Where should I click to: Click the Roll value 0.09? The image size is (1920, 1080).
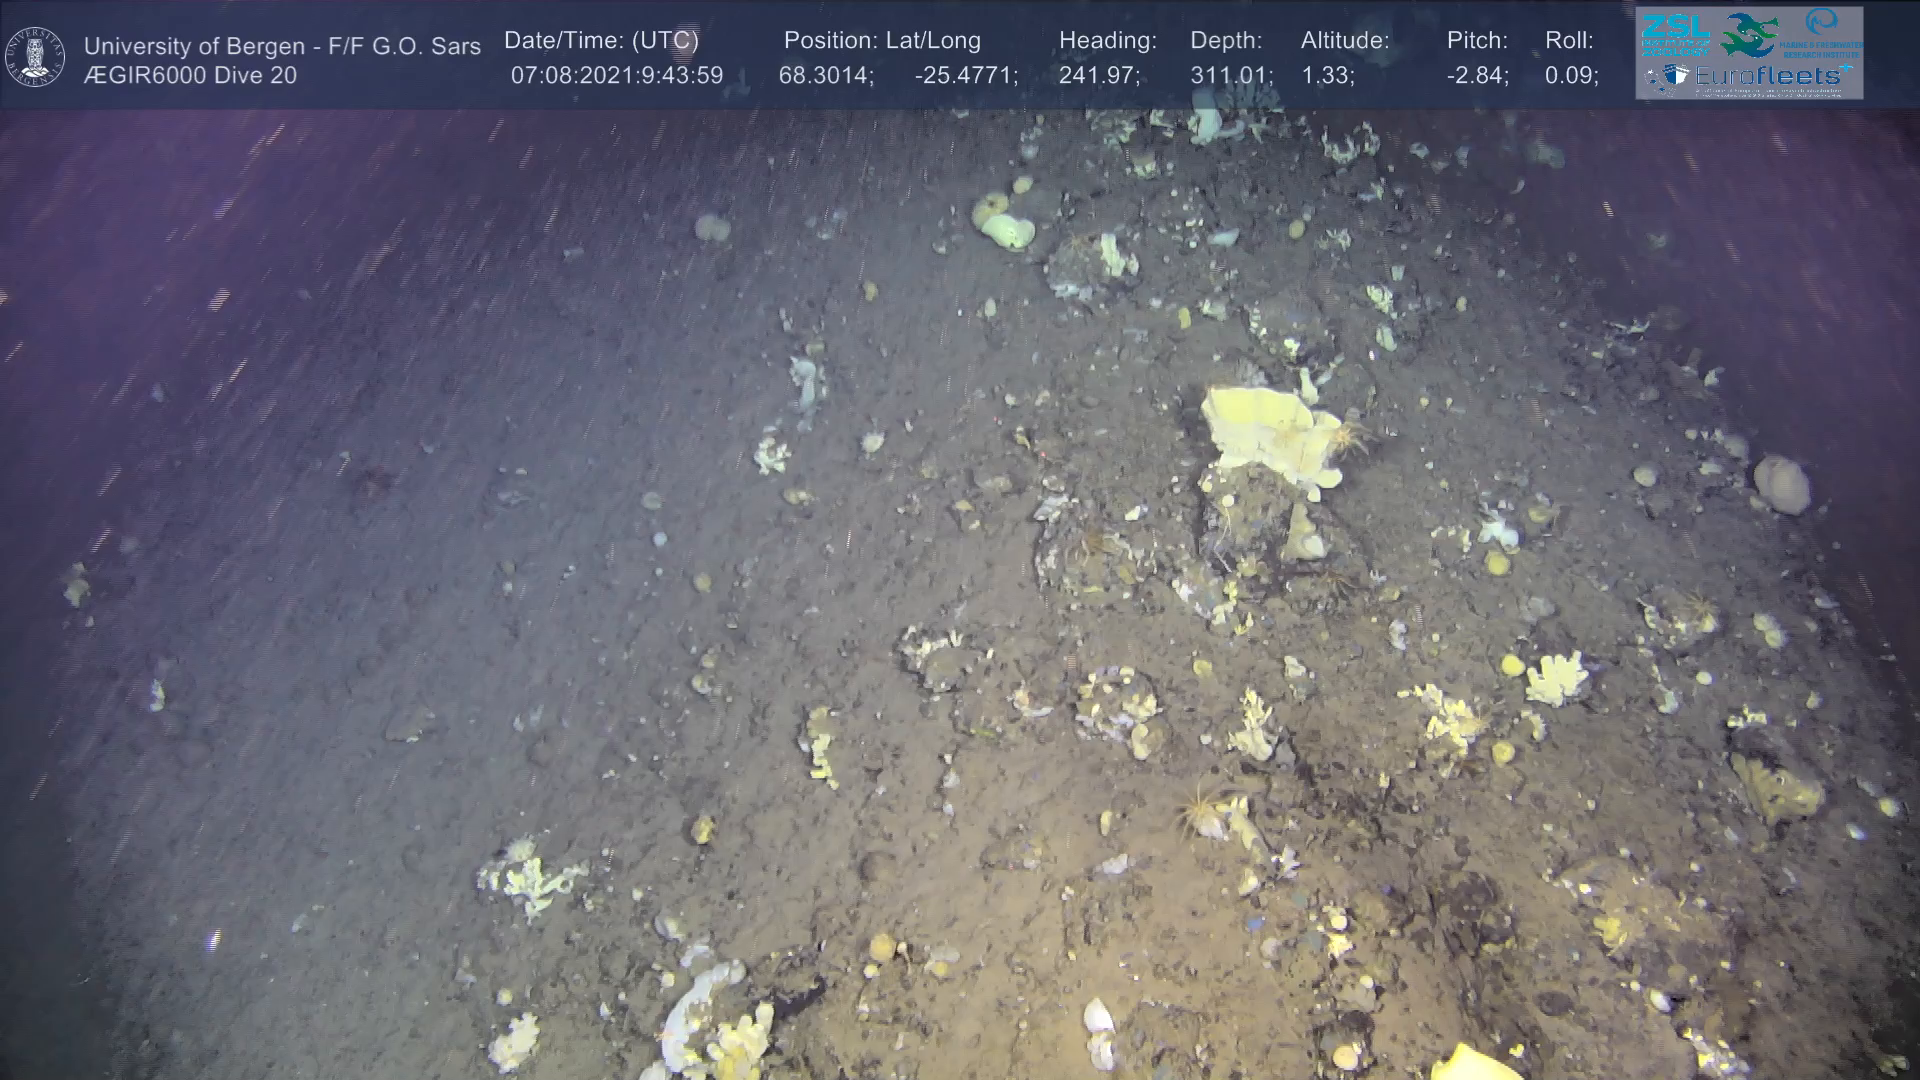(x=1571, y=76)
